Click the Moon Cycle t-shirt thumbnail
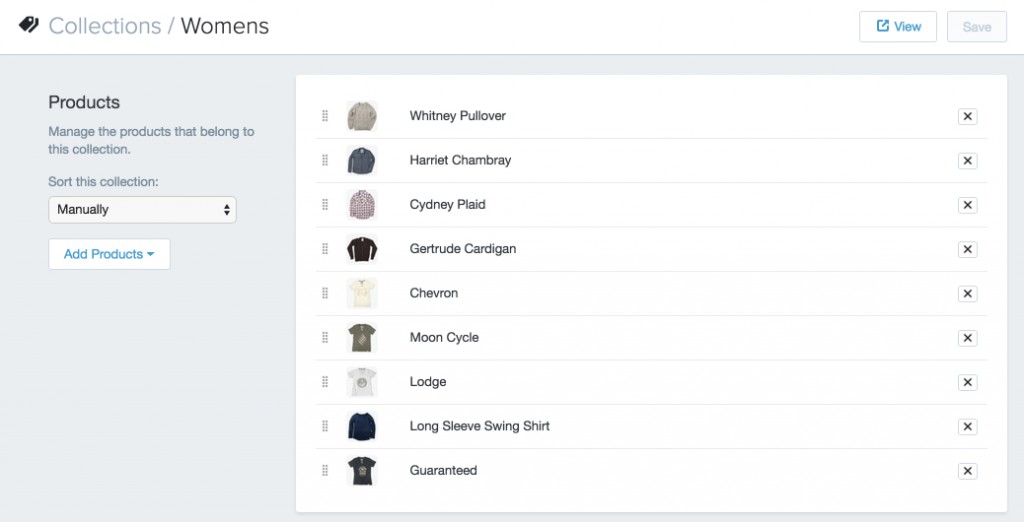1024x522 pixels. coord(362,338)
